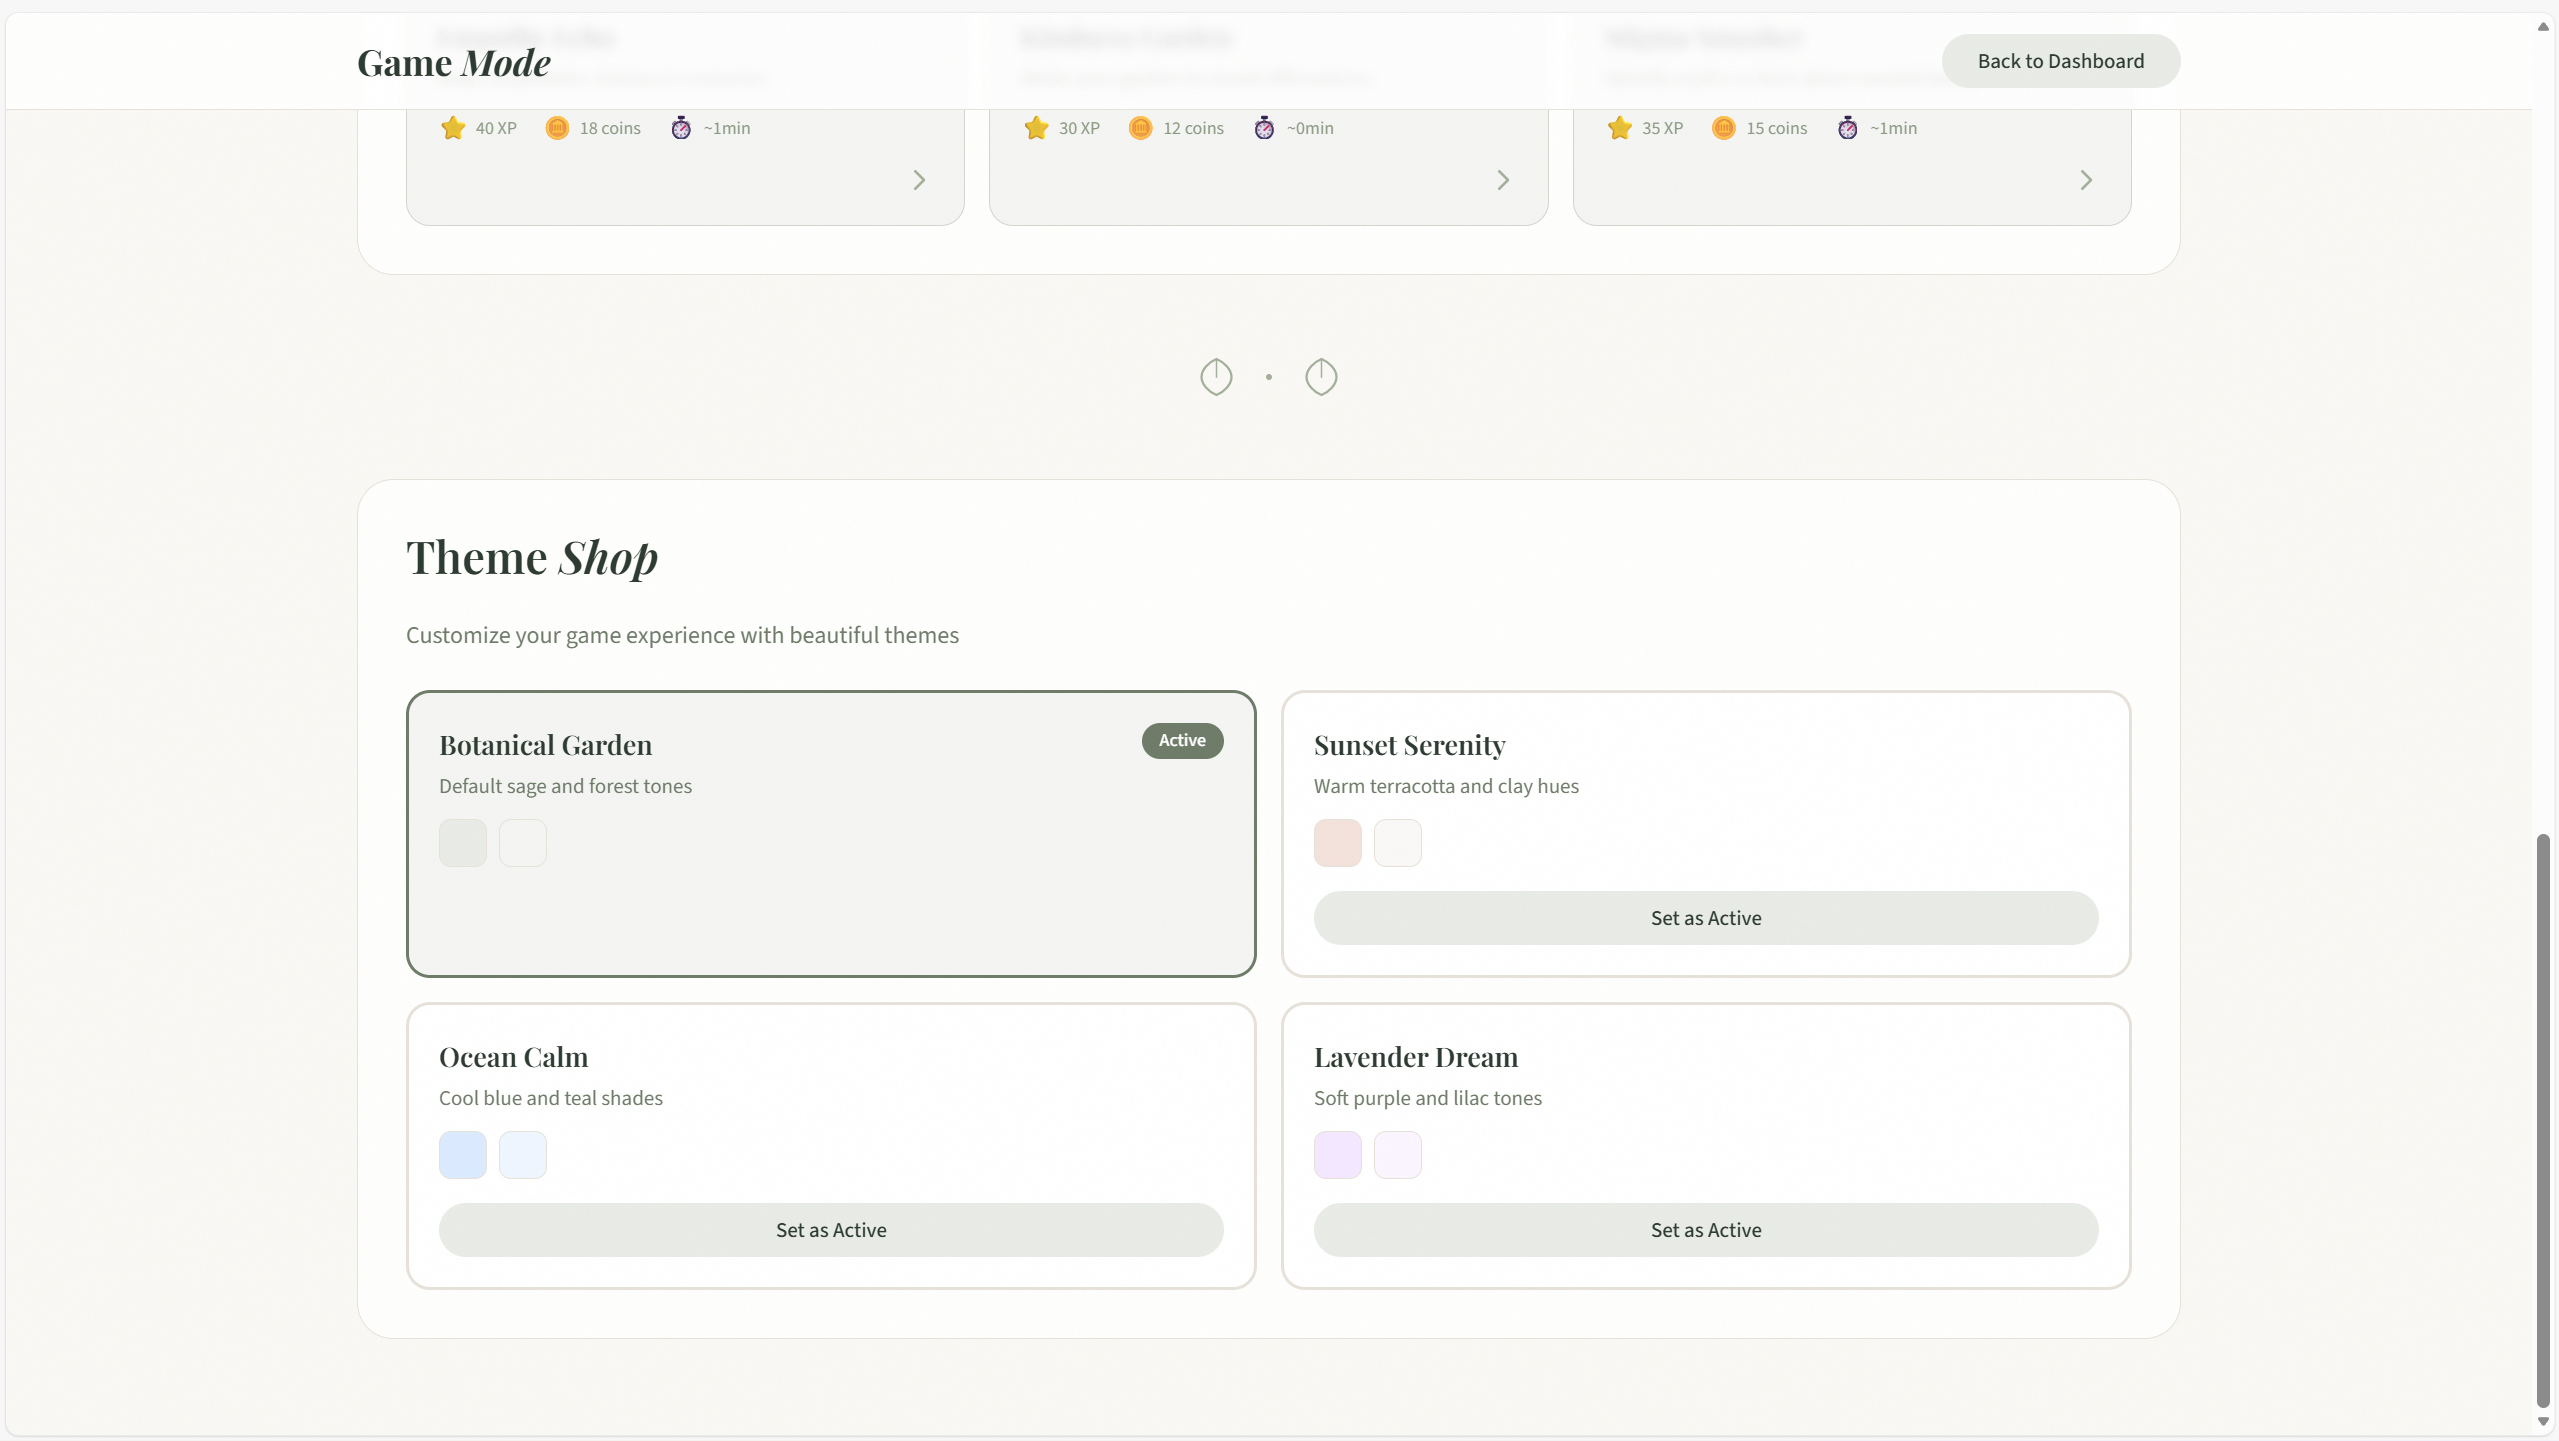Go back to the dashboard
This screenshot has height=1441, width=2559.
point(2060,61)
